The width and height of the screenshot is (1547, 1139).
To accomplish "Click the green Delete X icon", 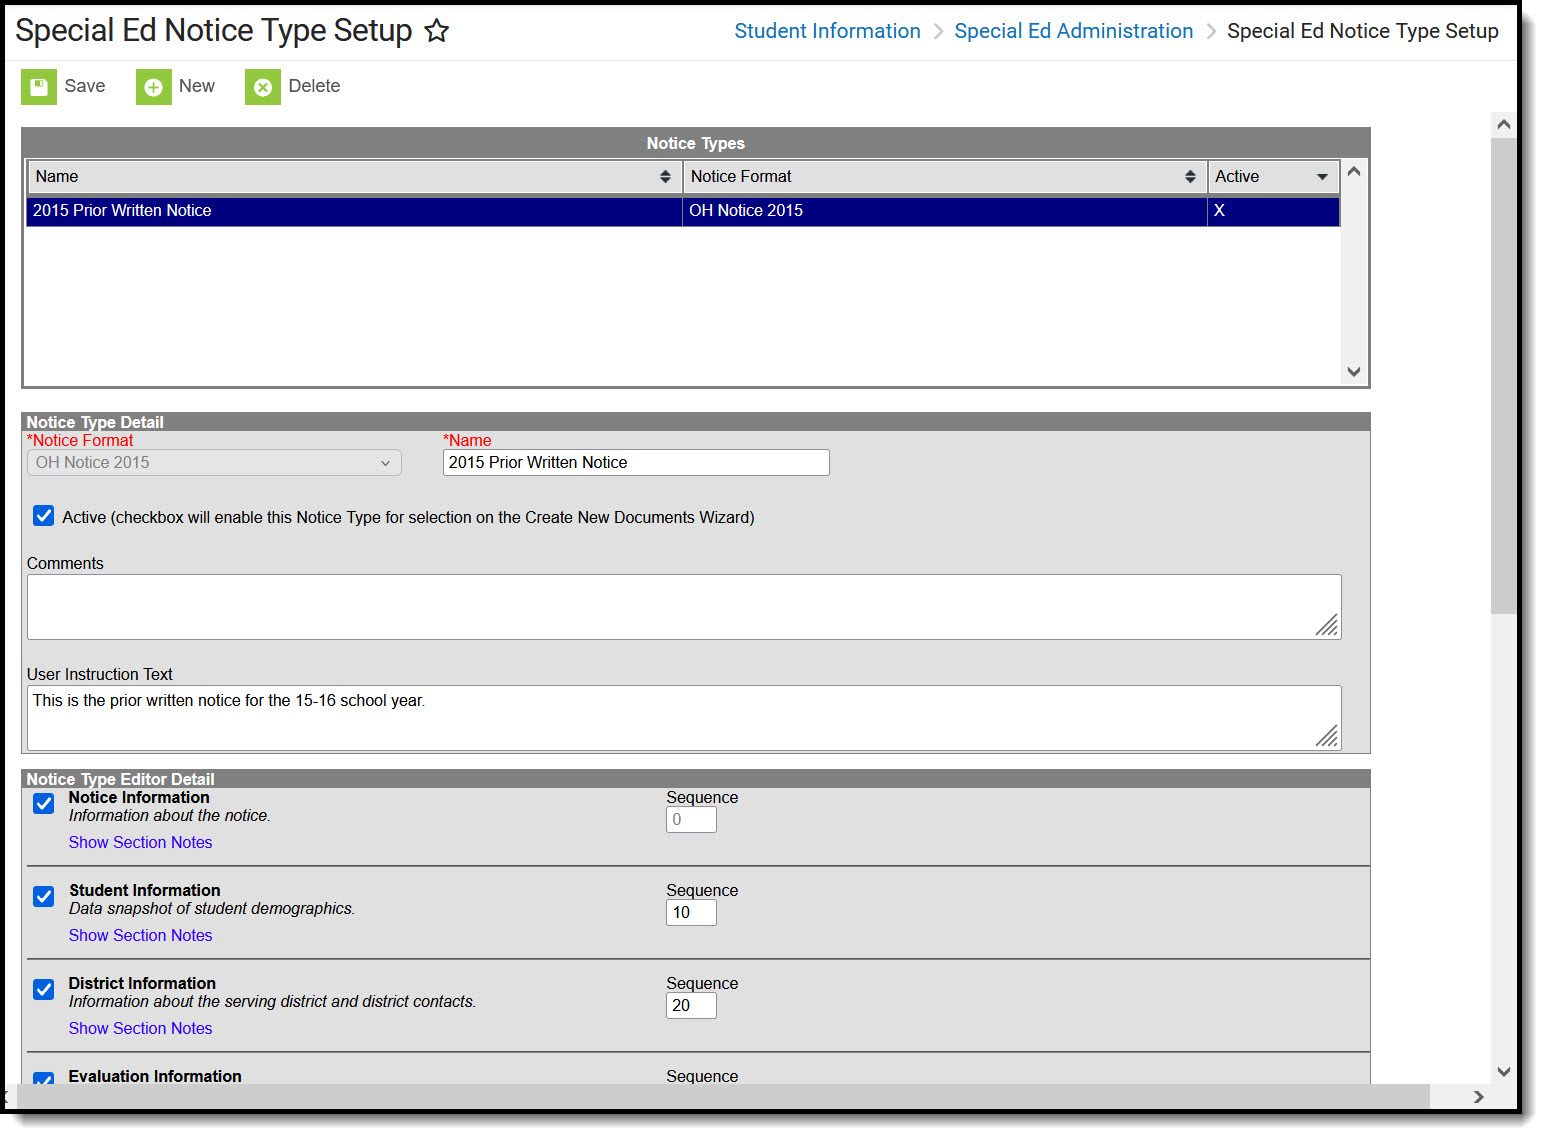I will (x=263, y=87).
